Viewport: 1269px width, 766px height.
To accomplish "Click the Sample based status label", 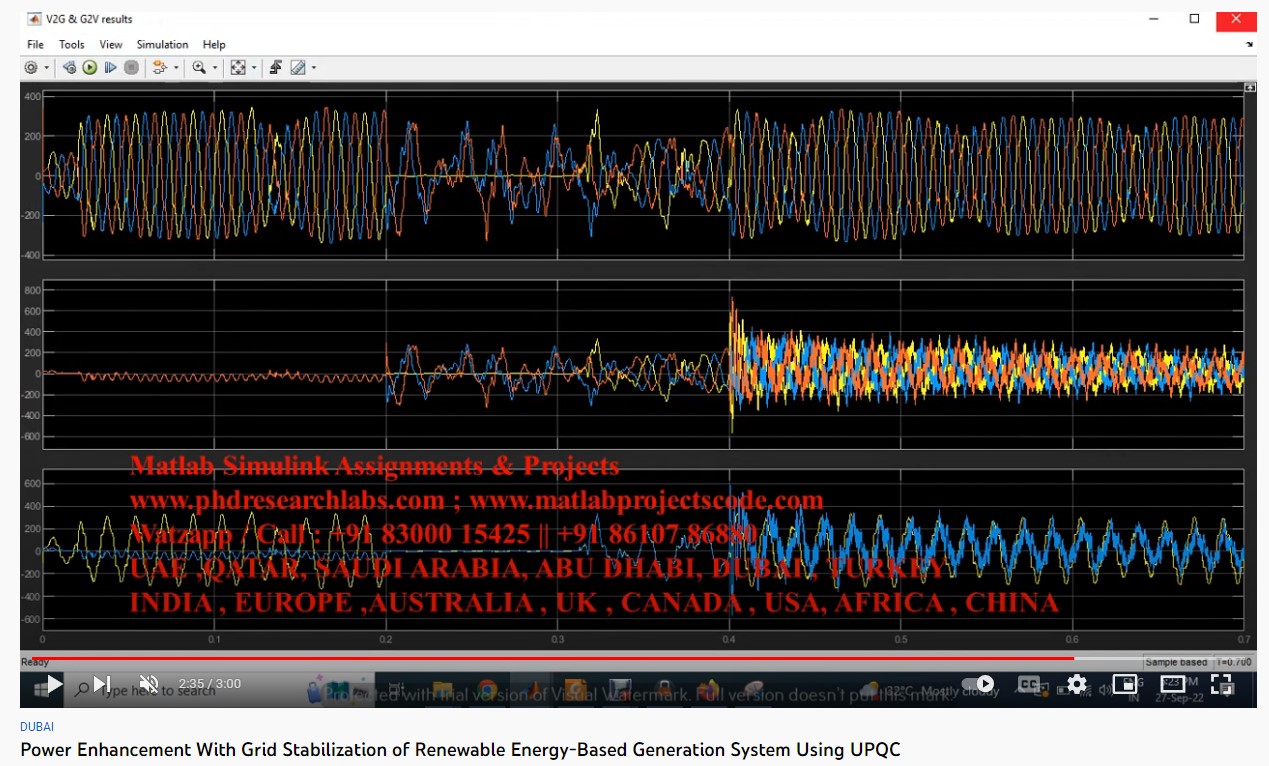I will coord(1177,662).
